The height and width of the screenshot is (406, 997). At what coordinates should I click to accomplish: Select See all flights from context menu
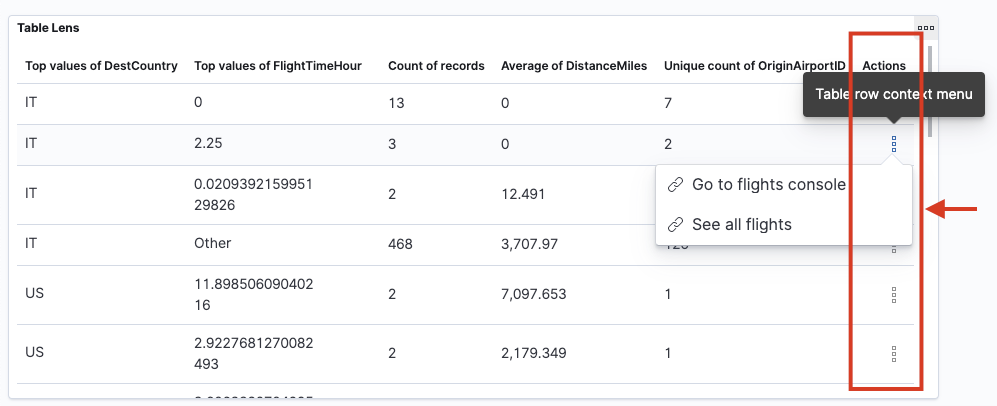[x=741, y=225]
